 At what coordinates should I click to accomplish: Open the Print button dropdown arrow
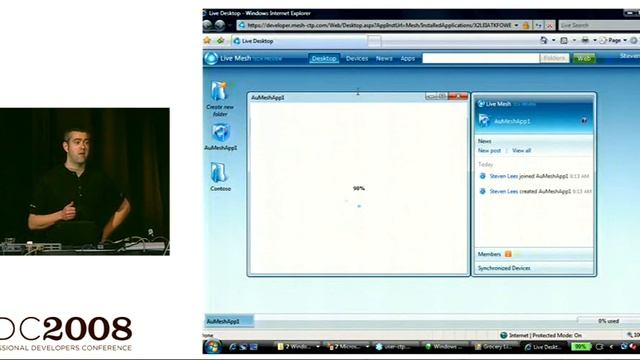point(595,40)
